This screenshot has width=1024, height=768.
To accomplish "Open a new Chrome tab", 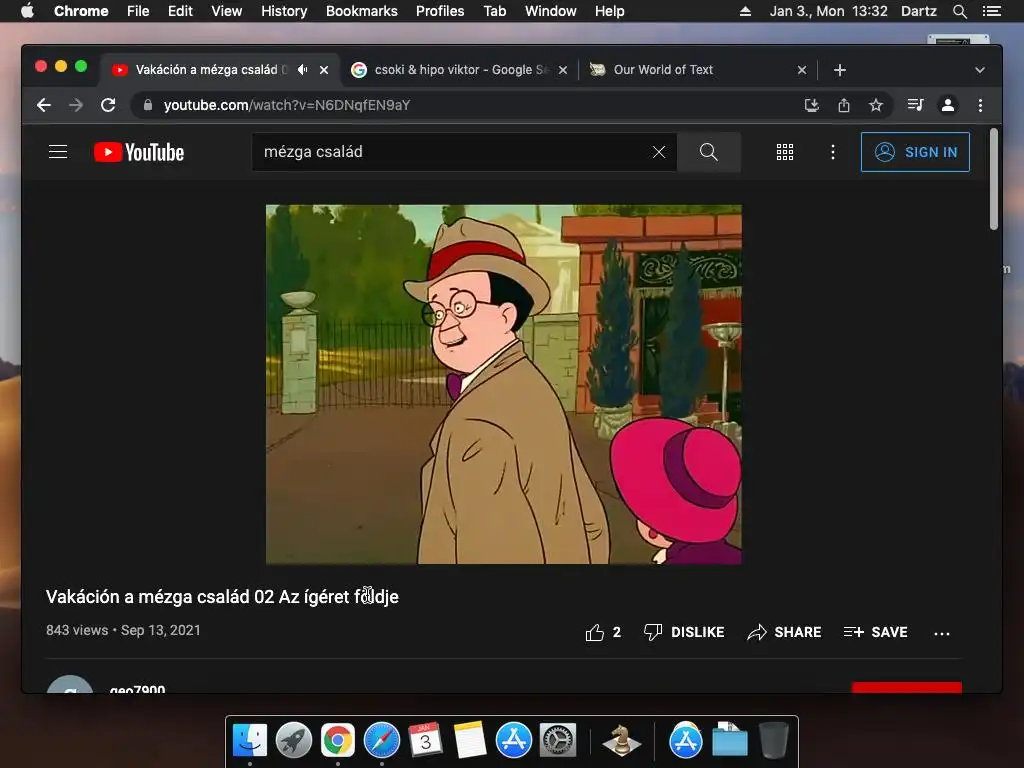I will pos(840,70).
